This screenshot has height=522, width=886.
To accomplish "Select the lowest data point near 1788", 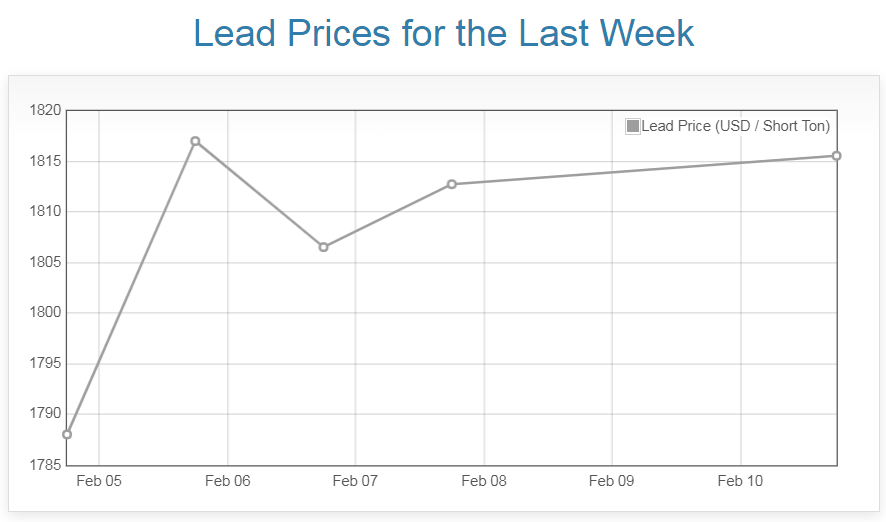I will (x=67, y=434).
